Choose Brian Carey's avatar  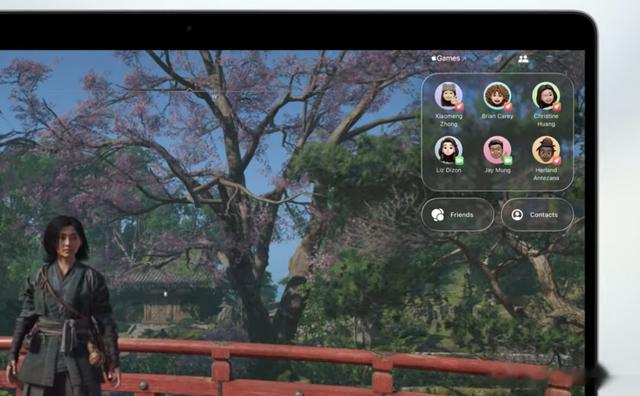(x=497, y=96)
